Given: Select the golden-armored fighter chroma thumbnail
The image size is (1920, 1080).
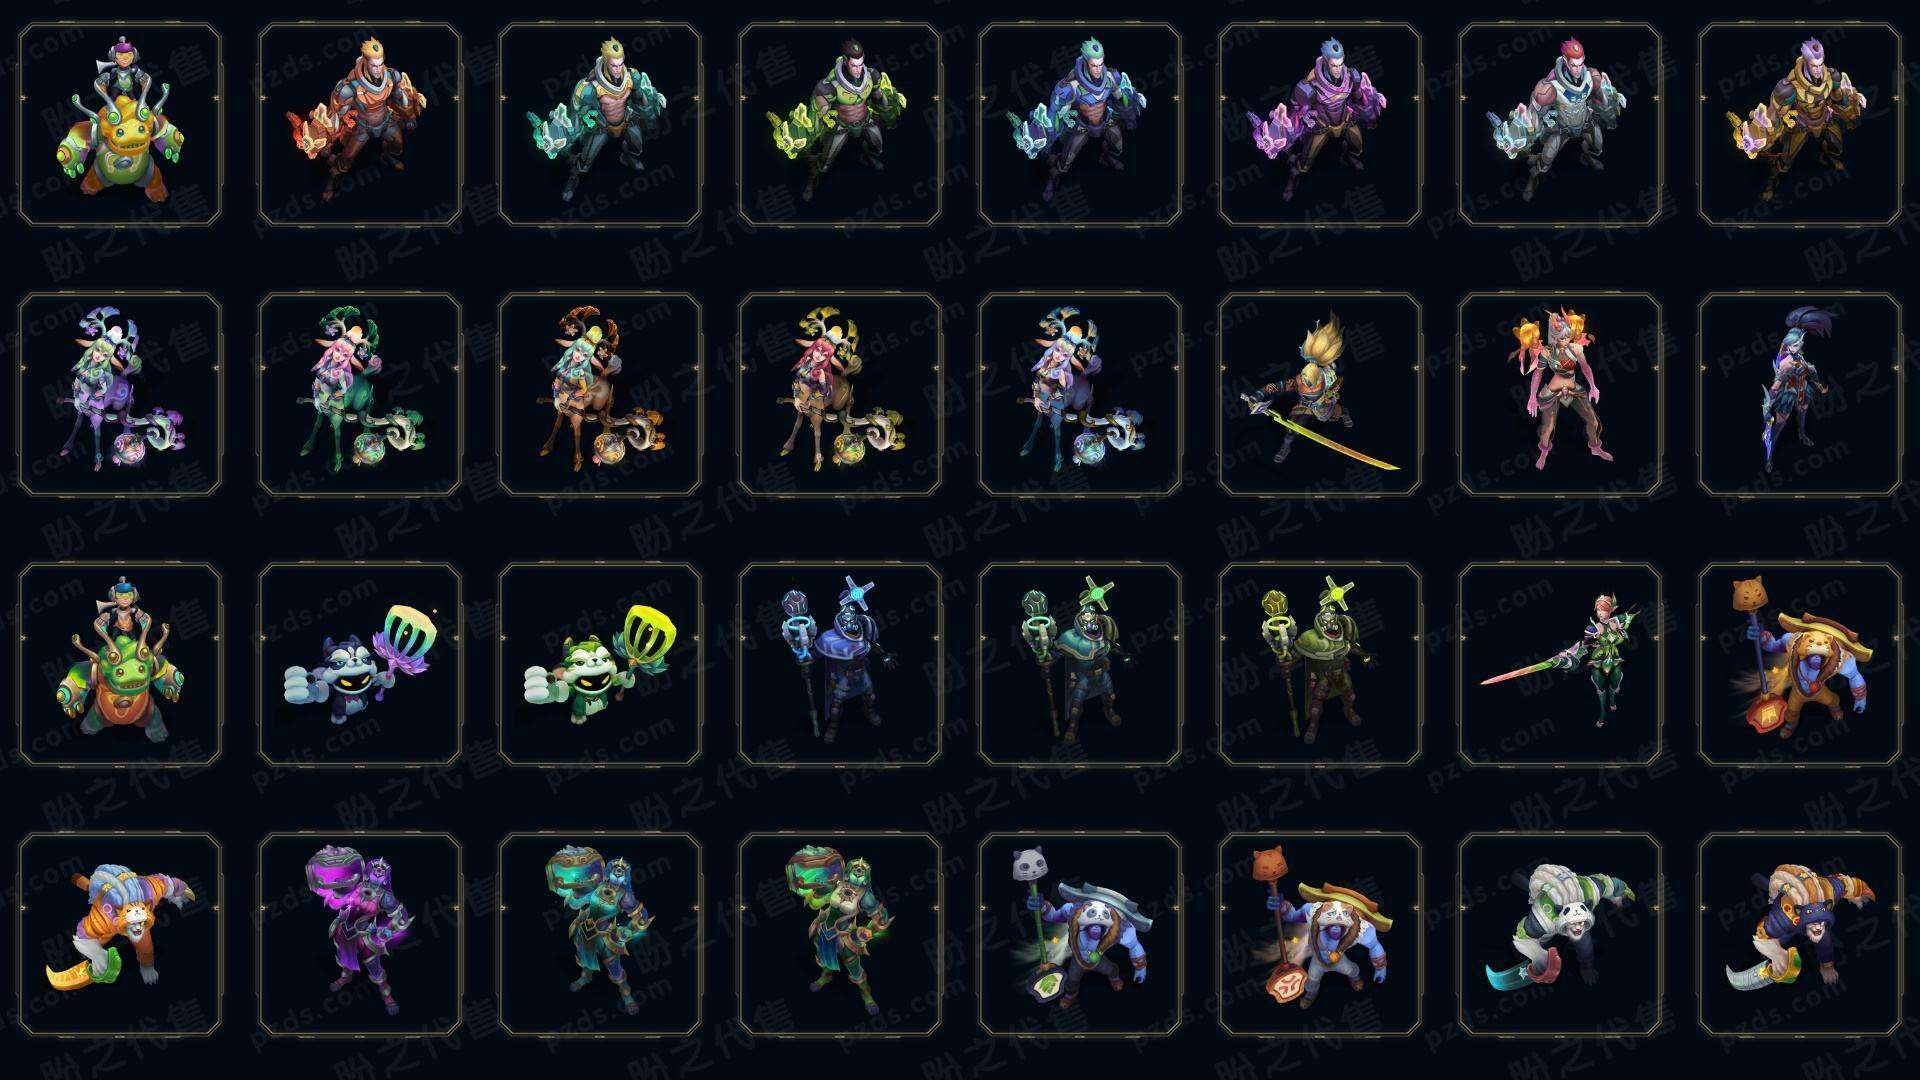Looking at the screenshot, I should pyautogui.click(x=1800, y=125).
